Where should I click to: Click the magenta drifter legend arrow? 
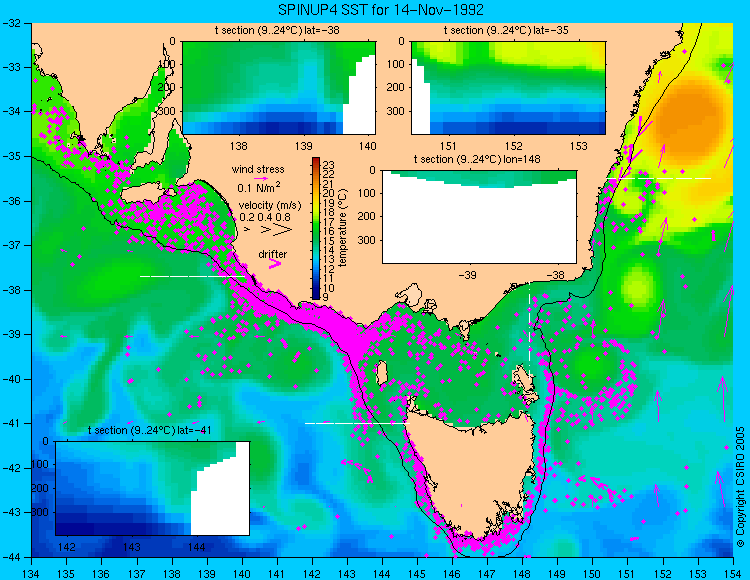[x=275, y=264]
